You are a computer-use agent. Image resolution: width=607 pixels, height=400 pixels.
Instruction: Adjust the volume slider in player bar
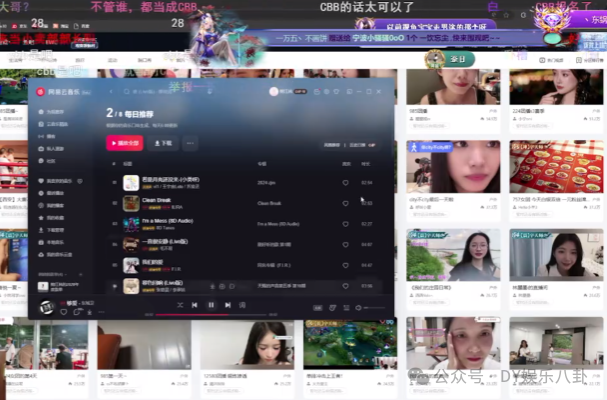(x=374, y=308)
